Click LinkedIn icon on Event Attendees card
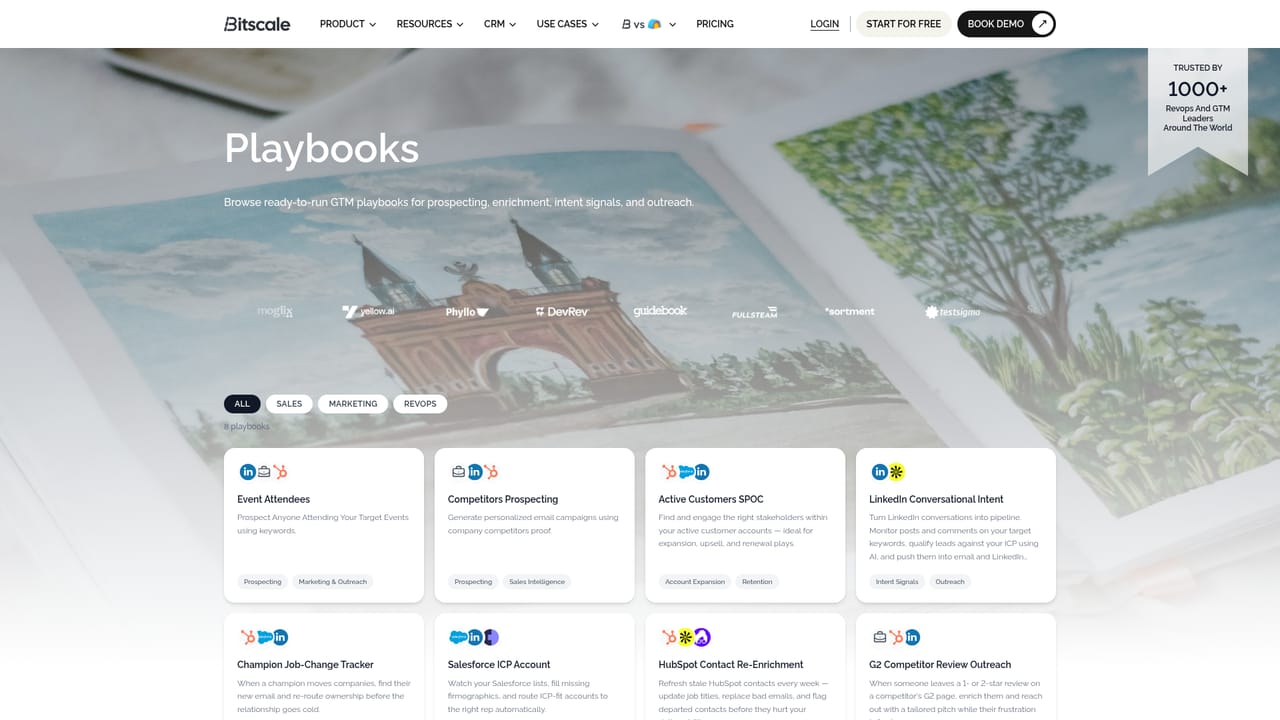 (248, 472)
